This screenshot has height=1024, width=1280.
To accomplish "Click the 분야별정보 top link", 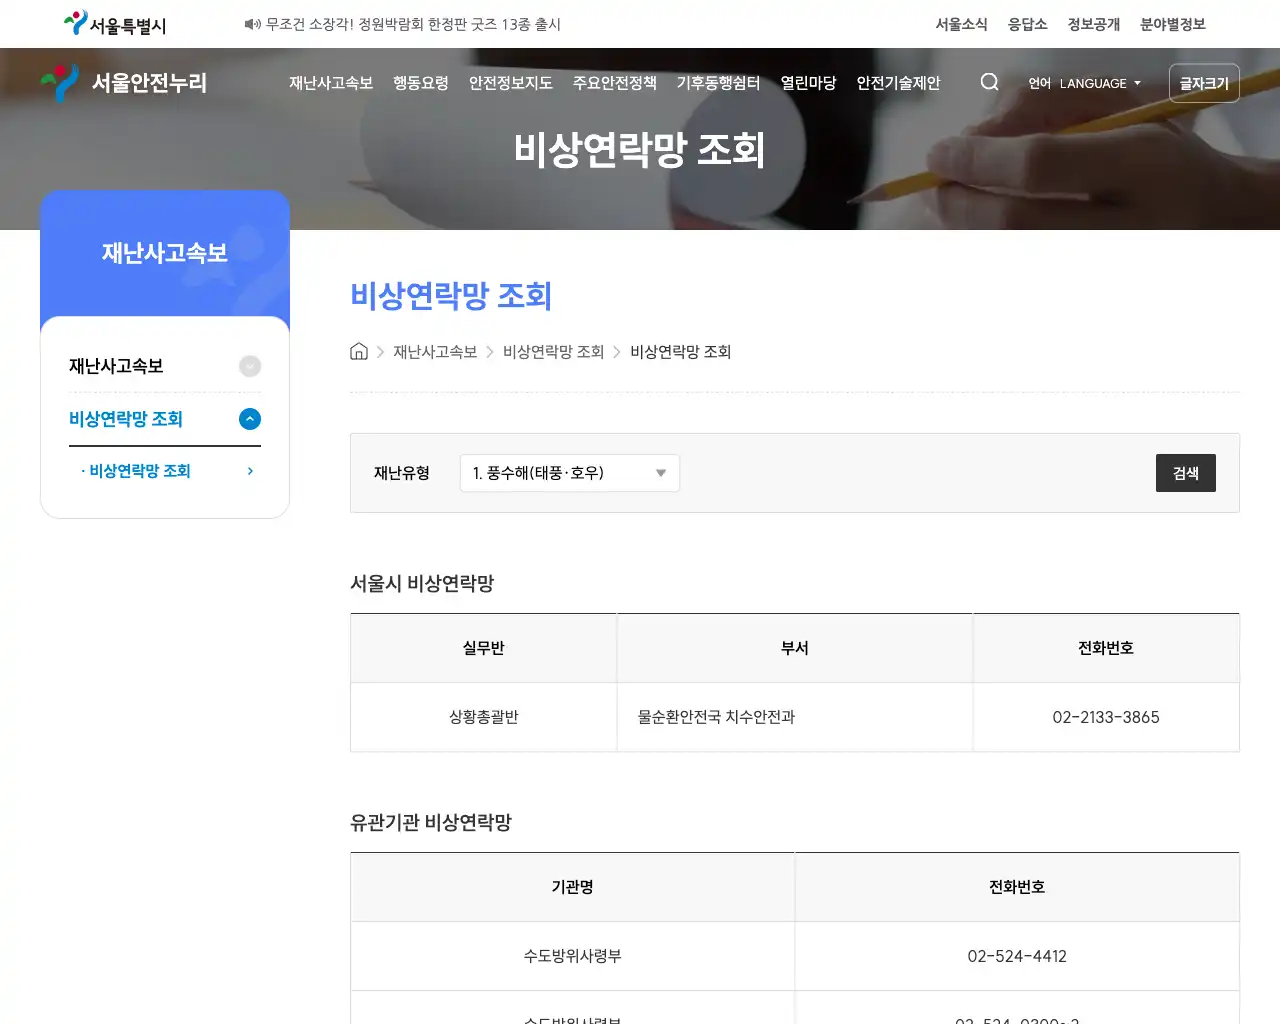I will (1173, 24).
